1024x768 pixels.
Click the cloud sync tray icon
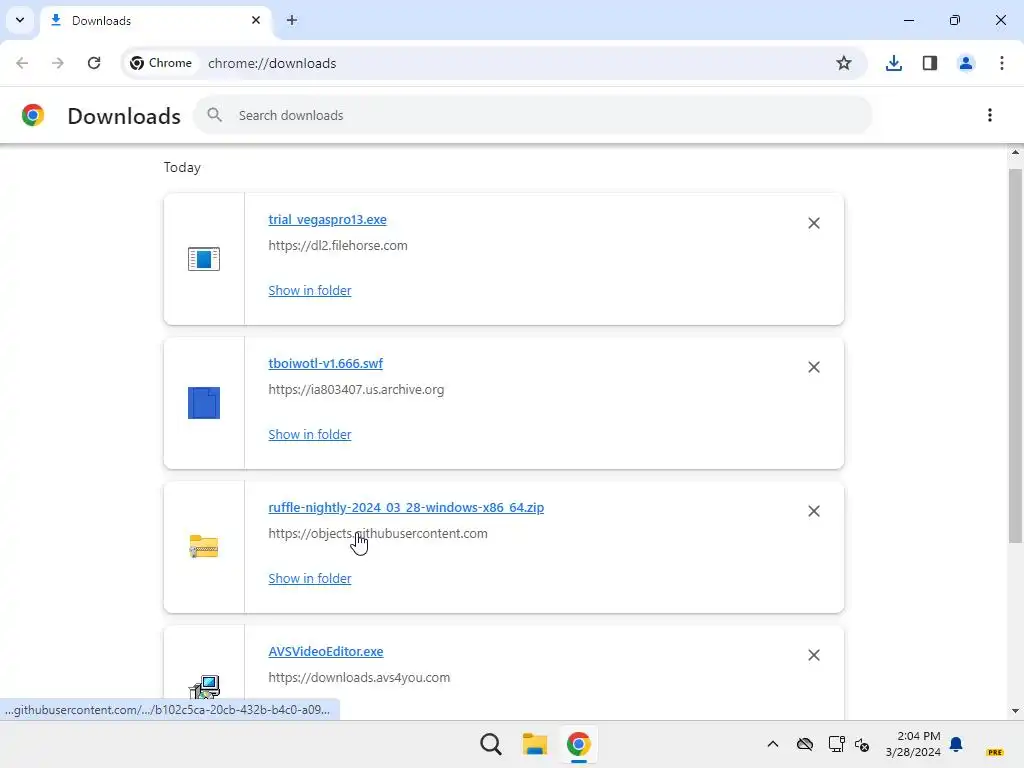tap(805, 744)
